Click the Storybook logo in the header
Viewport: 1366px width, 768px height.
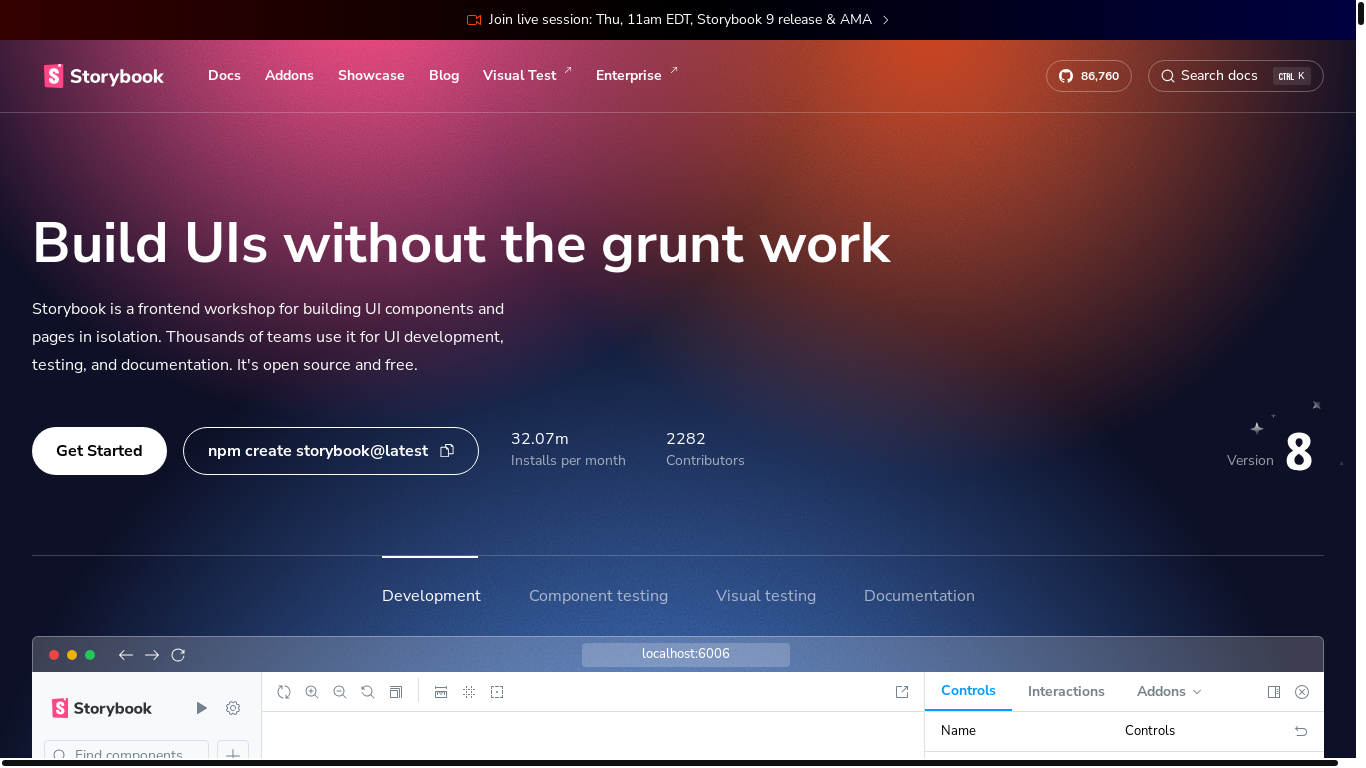[x=104, y=76]
